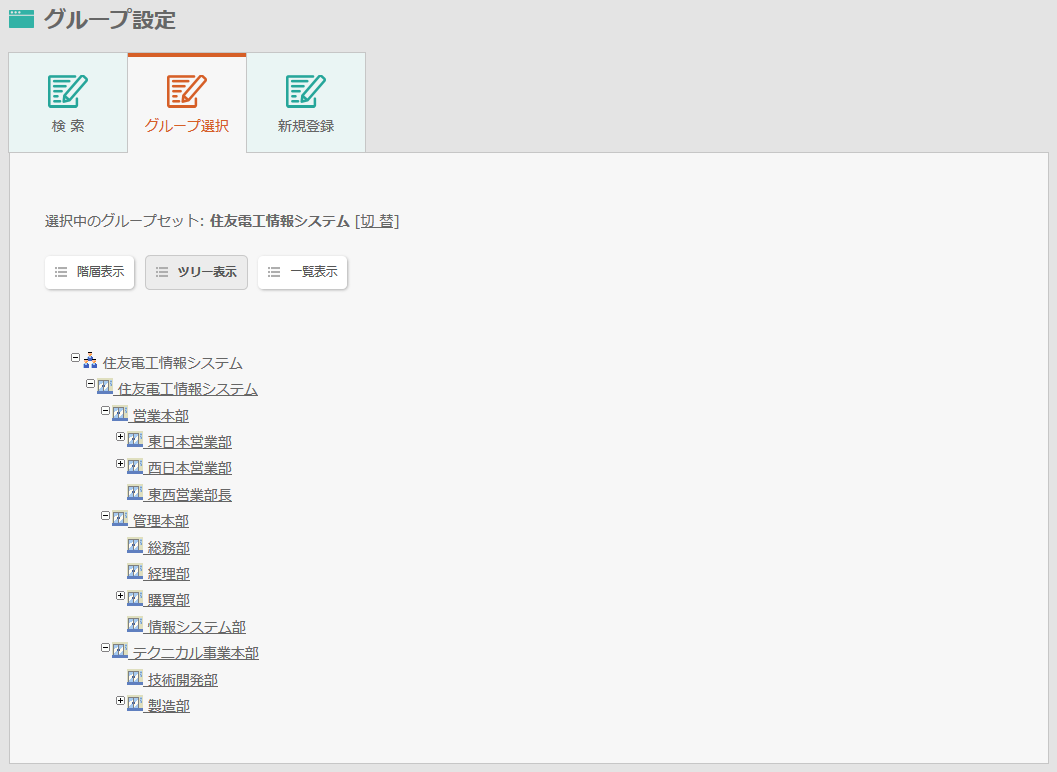The image size is (1057, 772).
Task: Click the list icon inside ツリー表示 button
Action: click(162, 272)
